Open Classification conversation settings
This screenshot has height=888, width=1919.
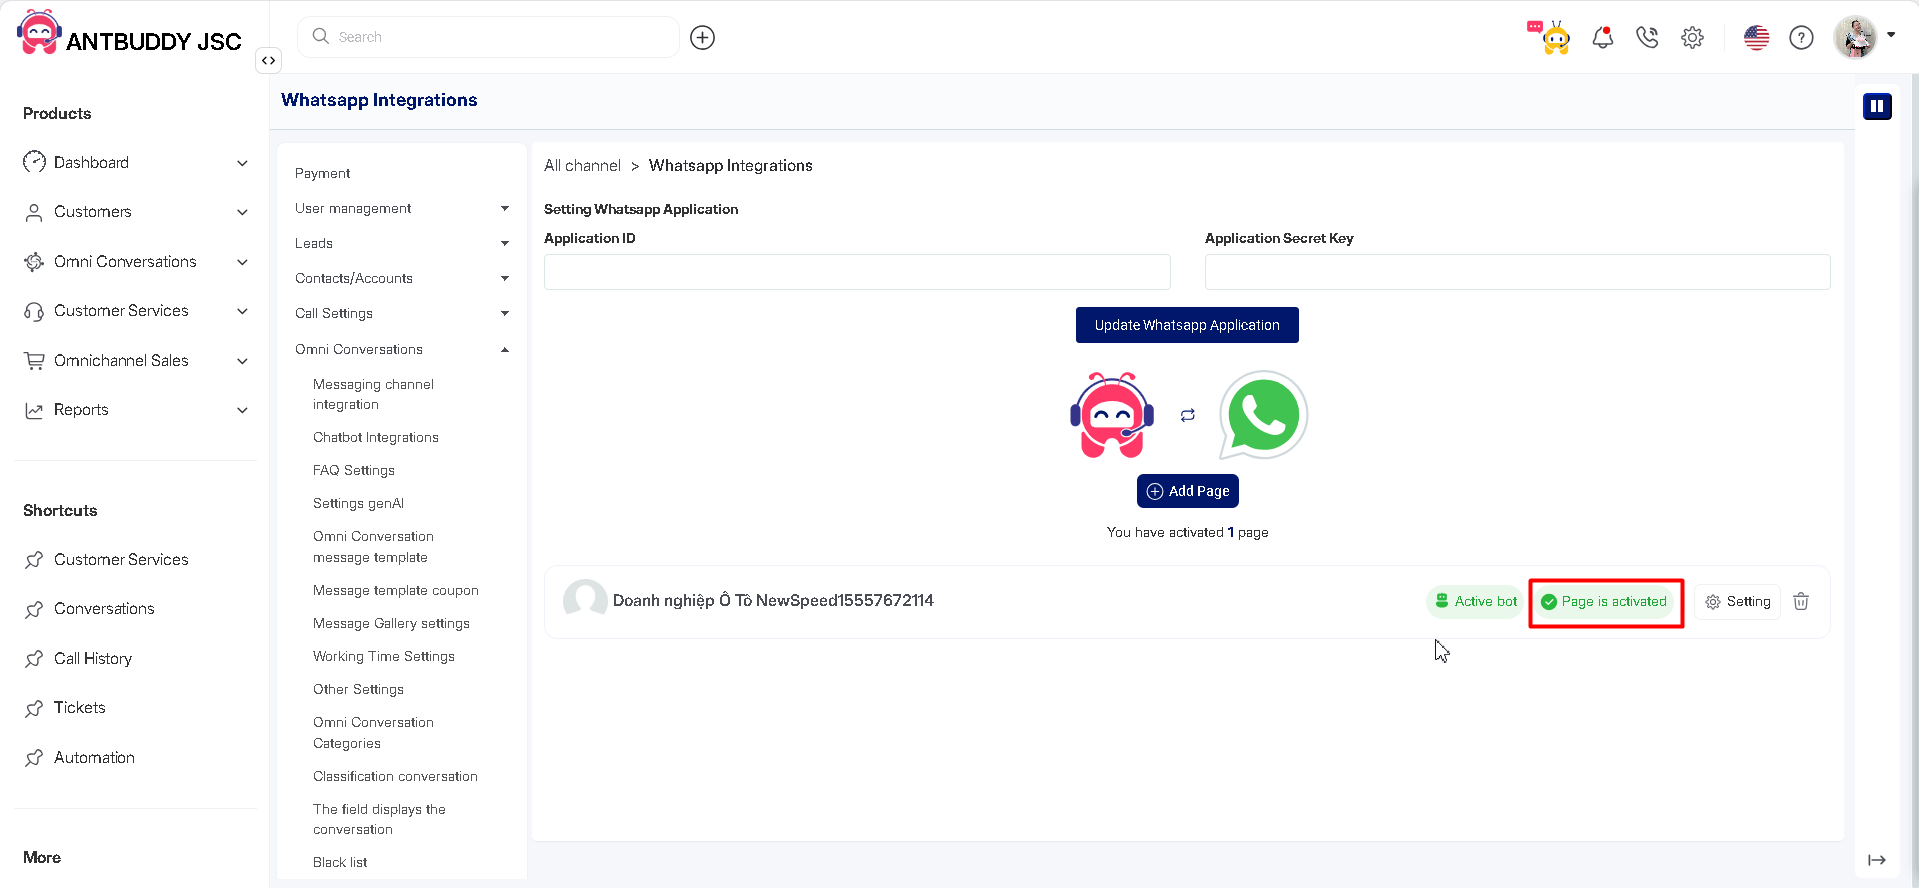point(395,776)
